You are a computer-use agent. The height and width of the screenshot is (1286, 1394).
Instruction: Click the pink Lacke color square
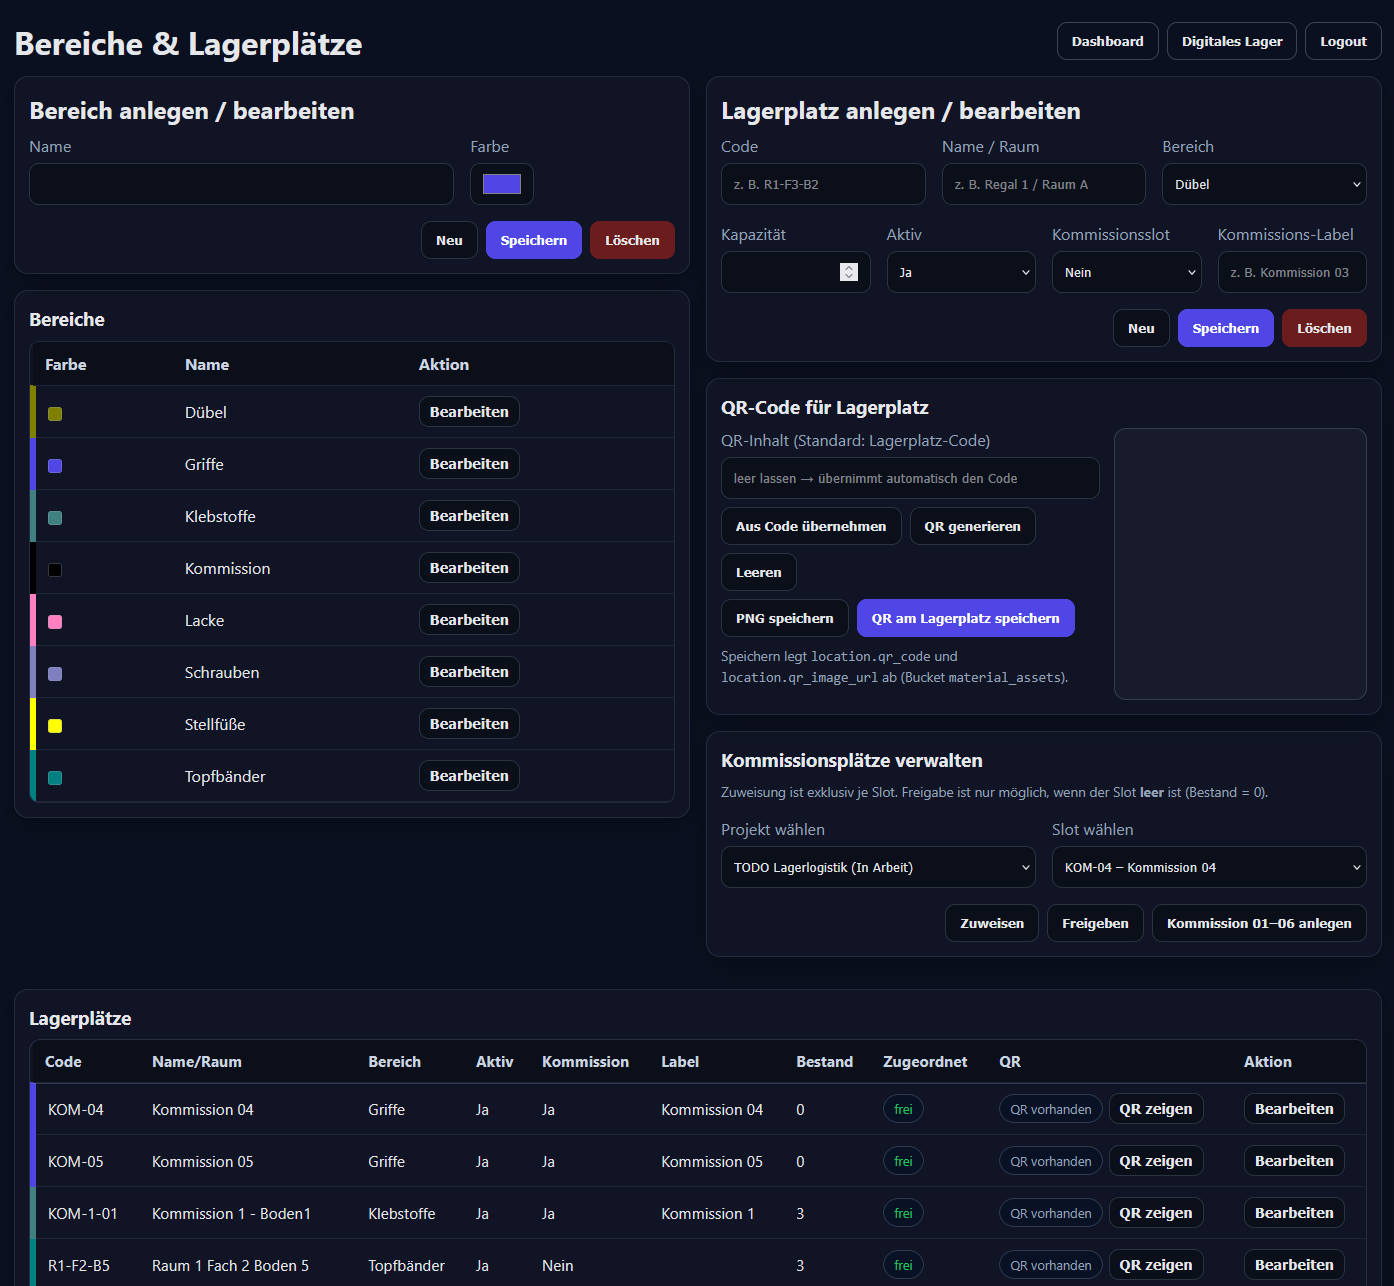click(55, 622)
